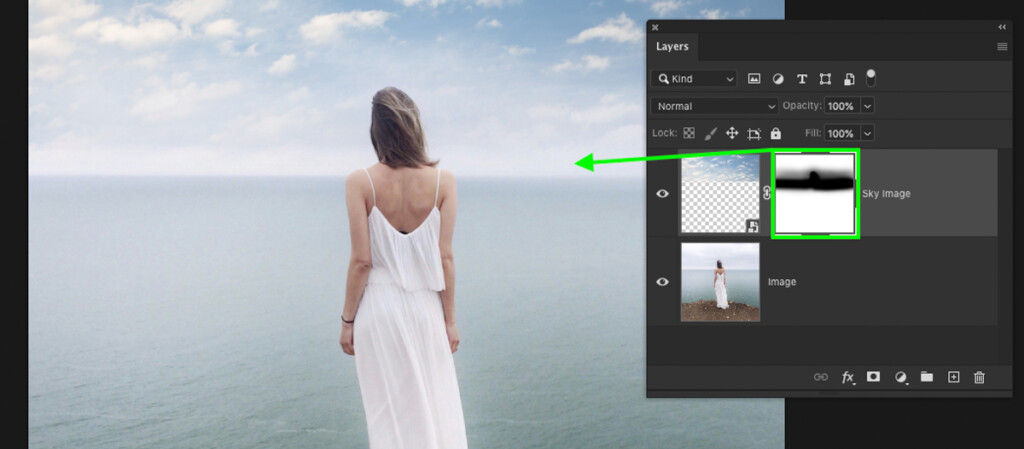Hide the Image layer

[x=662, y=282]
